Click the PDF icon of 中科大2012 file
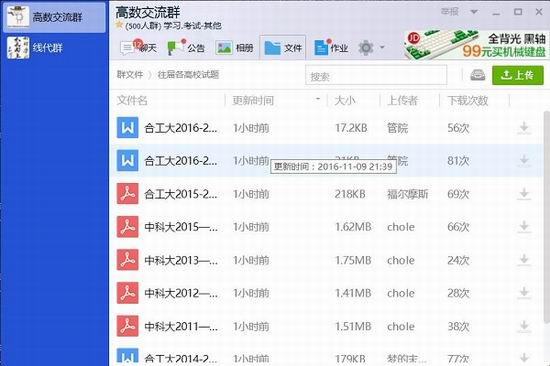550x366 pixels. 127,293
